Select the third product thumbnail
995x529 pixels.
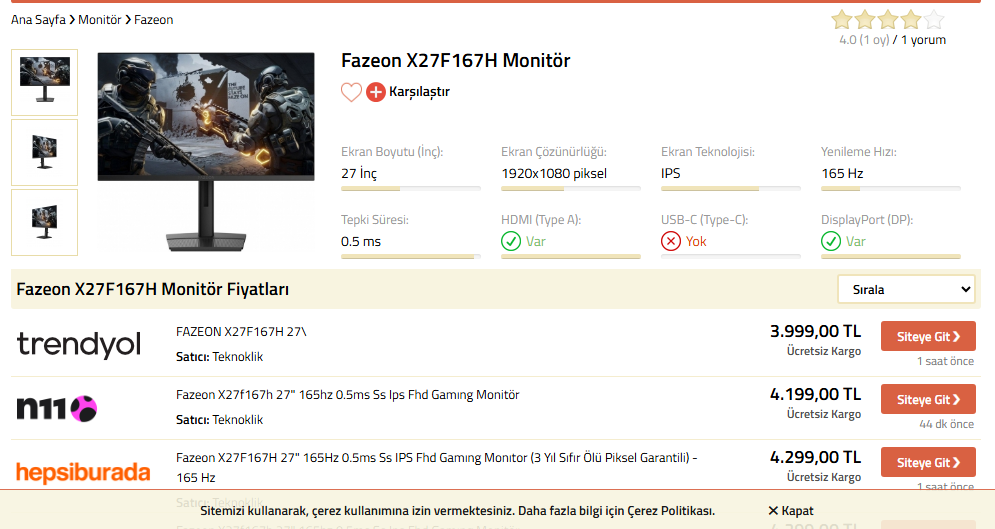(x=44, y=222)
